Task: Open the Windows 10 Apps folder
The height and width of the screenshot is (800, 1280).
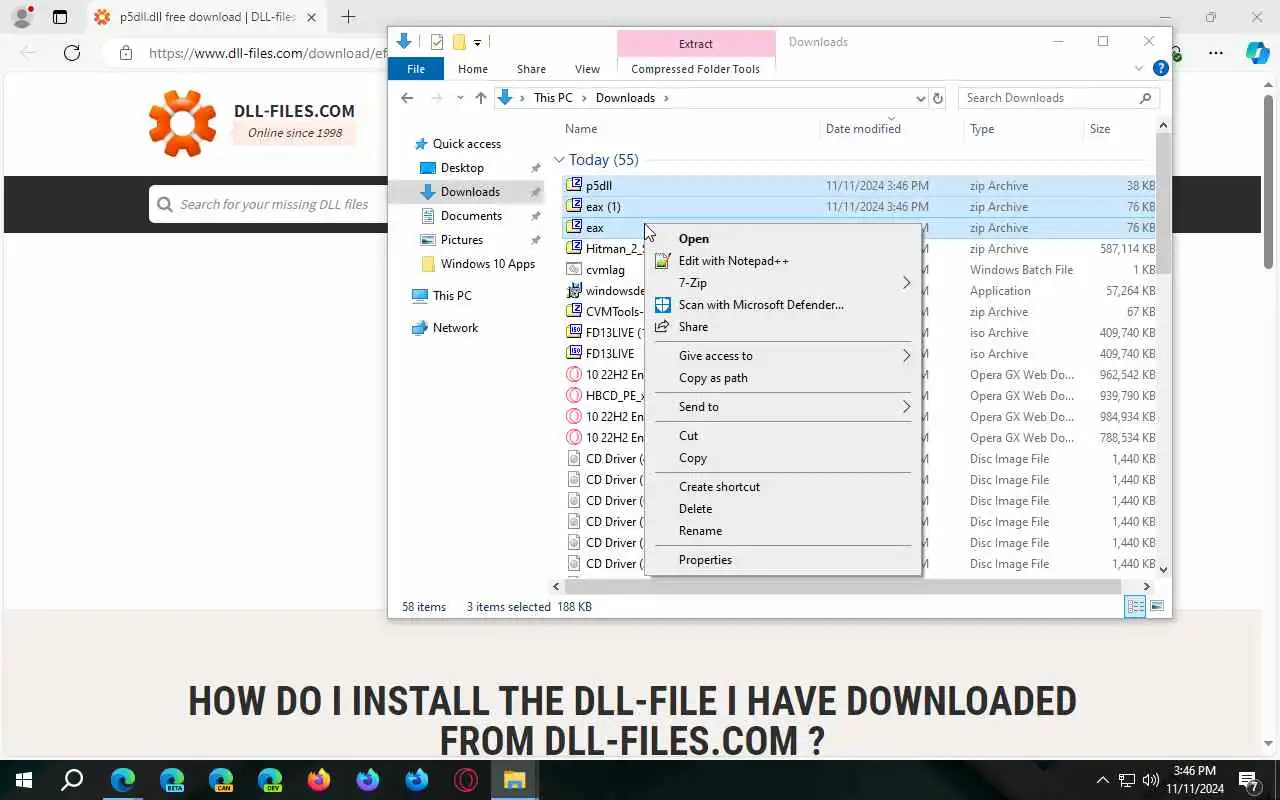Action: click(x=488, y=264)
